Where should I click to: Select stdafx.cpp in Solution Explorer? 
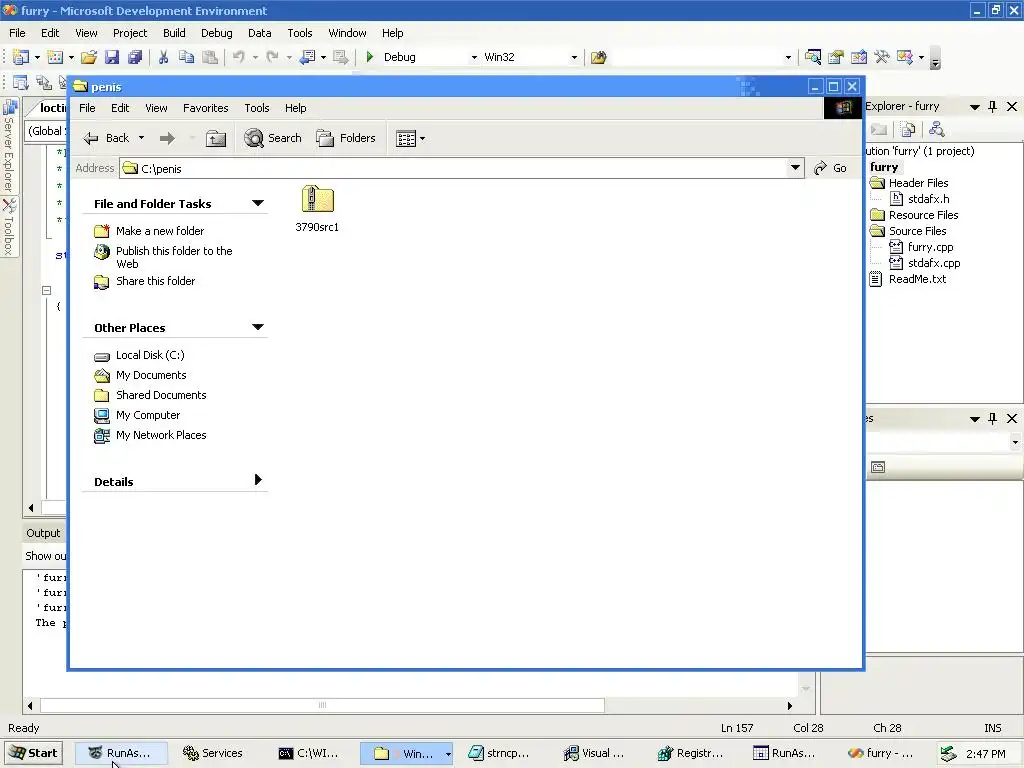934,263
